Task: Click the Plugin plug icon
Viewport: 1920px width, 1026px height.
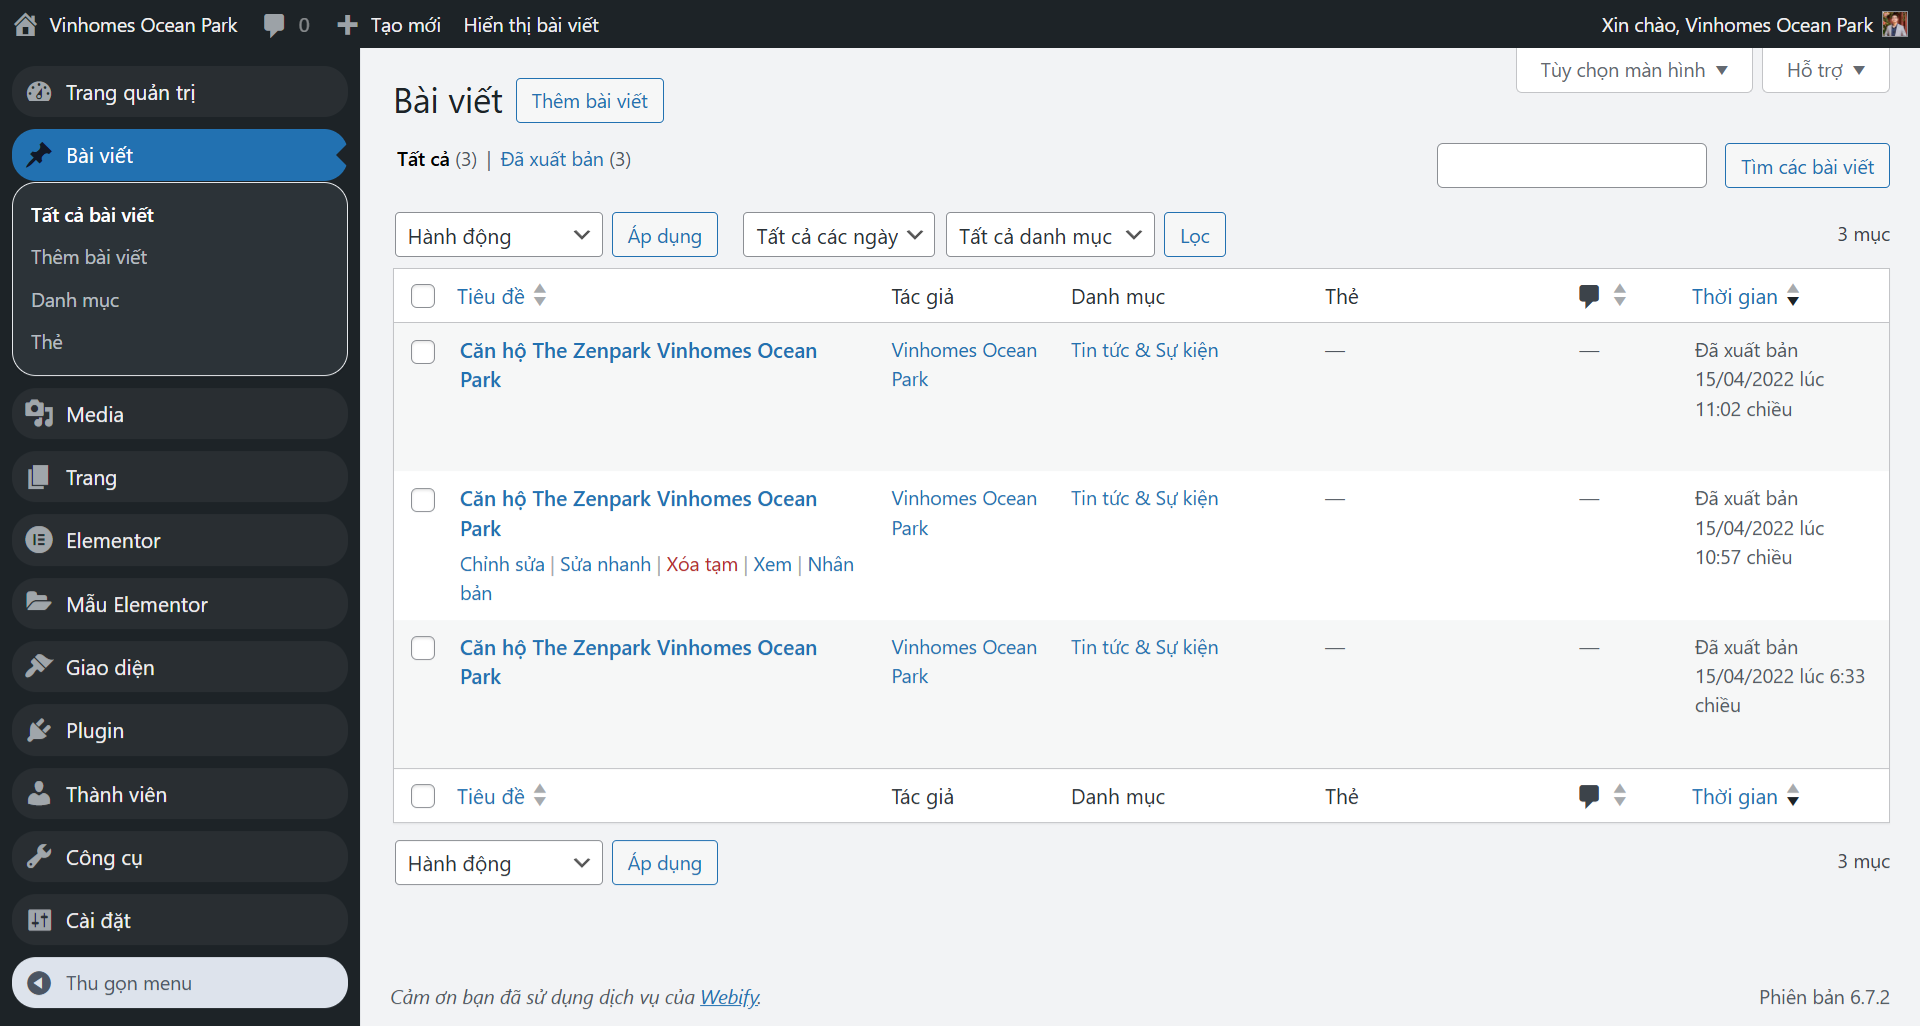Action: tap(39, 730)
